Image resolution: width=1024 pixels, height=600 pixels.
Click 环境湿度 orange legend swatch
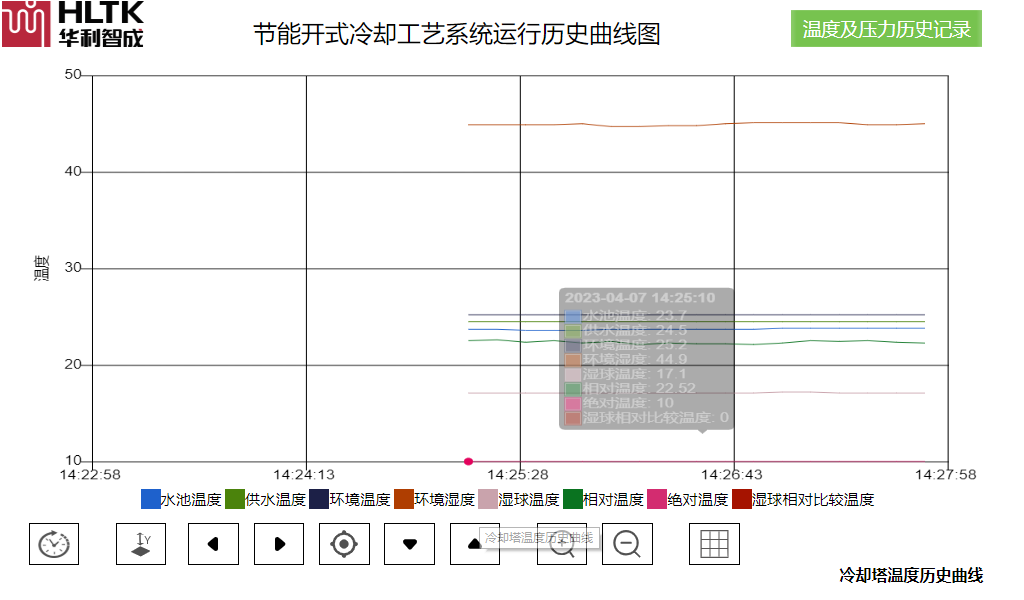pyautogui.click(x=404, y=500)
